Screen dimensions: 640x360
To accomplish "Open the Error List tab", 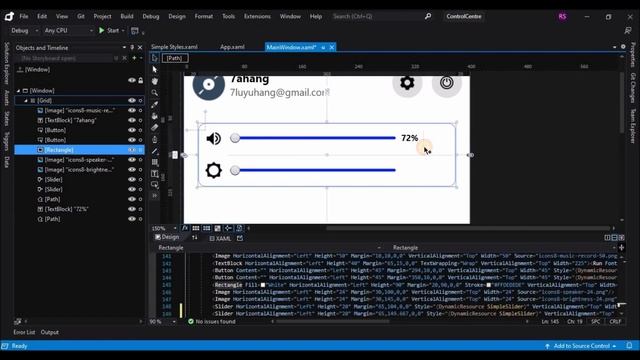I will [x=24, y=332].
